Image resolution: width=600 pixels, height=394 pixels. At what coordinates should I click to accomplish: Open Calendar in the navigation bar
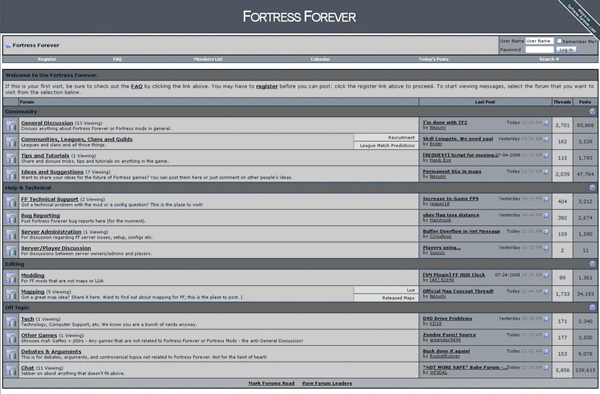point(320,59)
